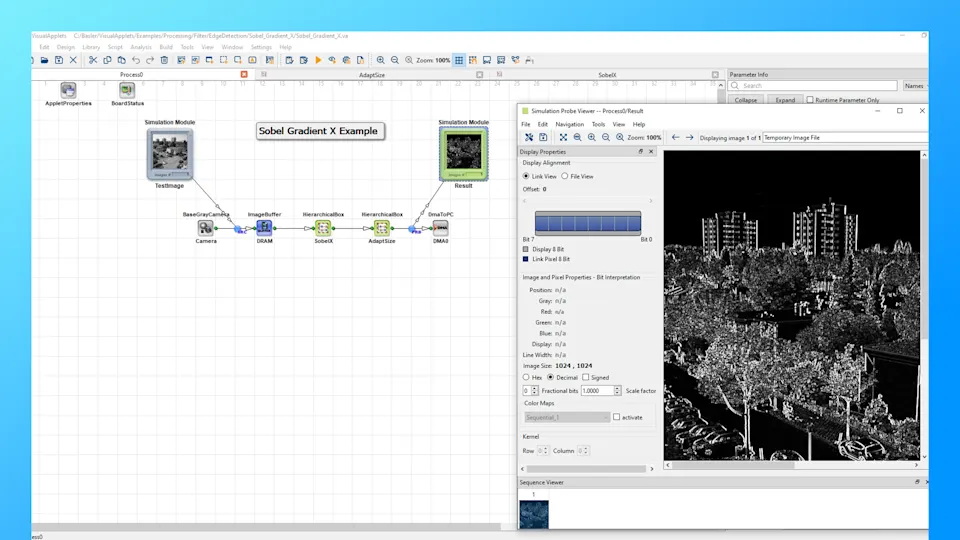The image size is (960, 540).
Task: Open the Names dropdown in Parameter Info
Action: coord(915,86)
